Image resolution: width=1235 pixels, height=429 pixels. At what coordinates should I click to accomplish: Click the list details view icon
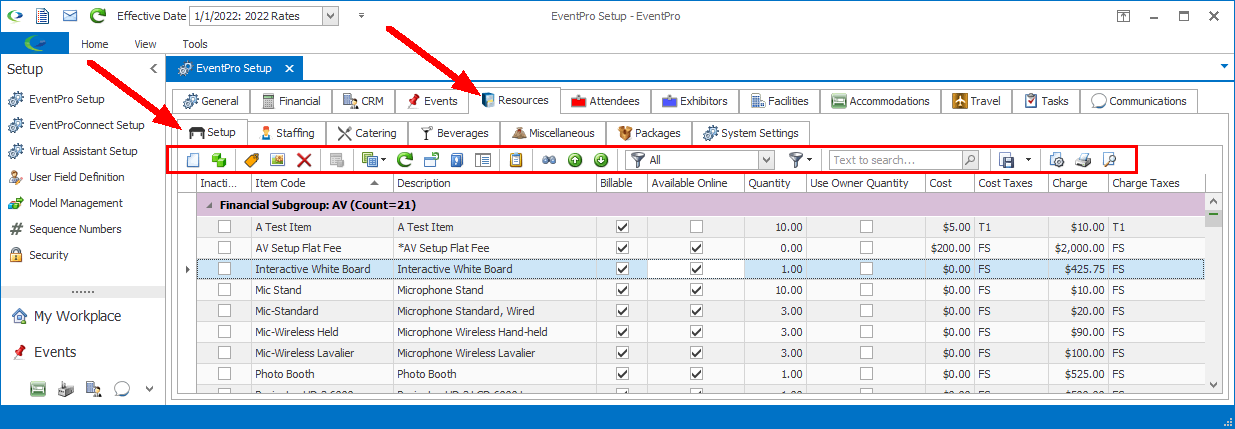point(483,160)
